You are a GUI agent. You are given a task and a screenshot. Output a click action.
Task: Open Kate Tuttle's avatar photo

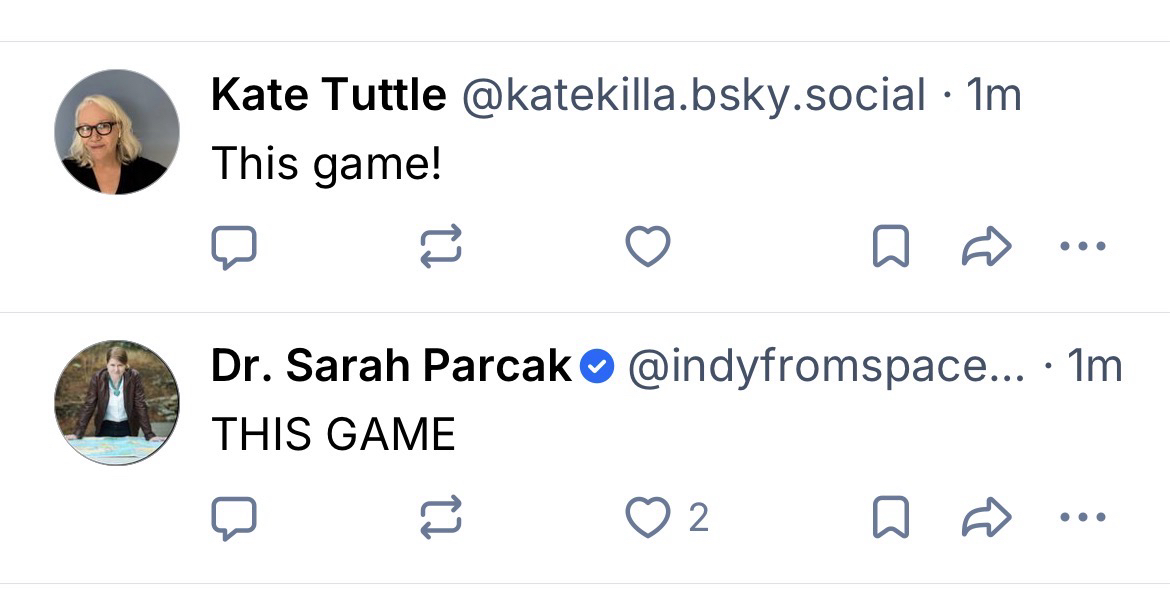(x=117, y=132)
